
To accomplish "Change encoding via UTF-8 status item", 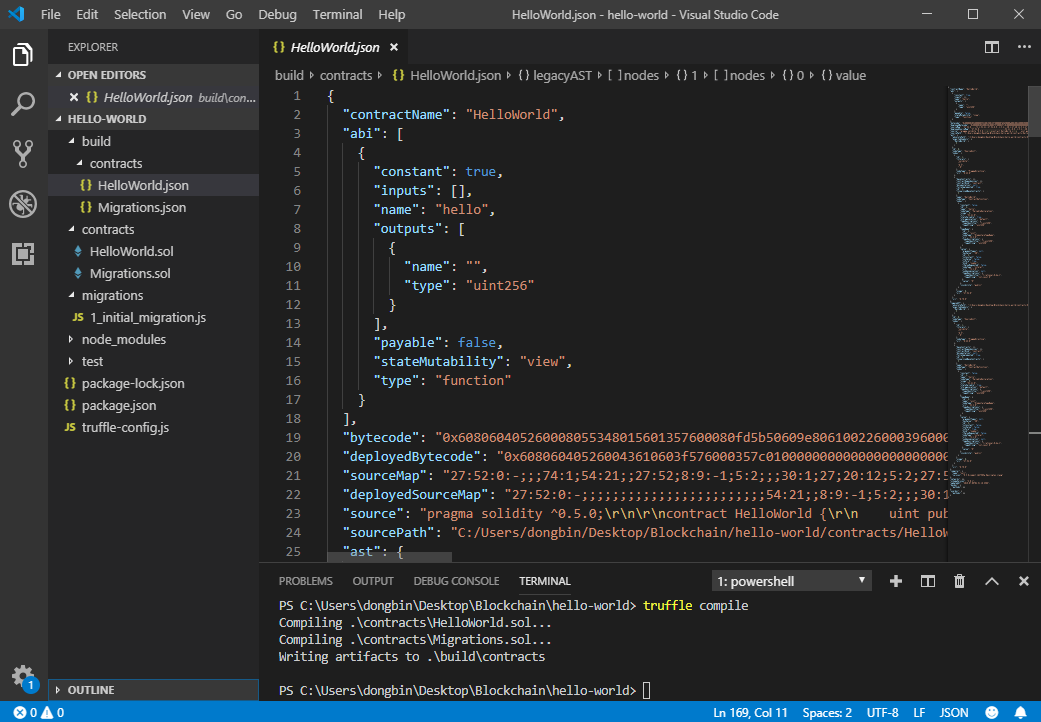I will [x=882, y=713].
